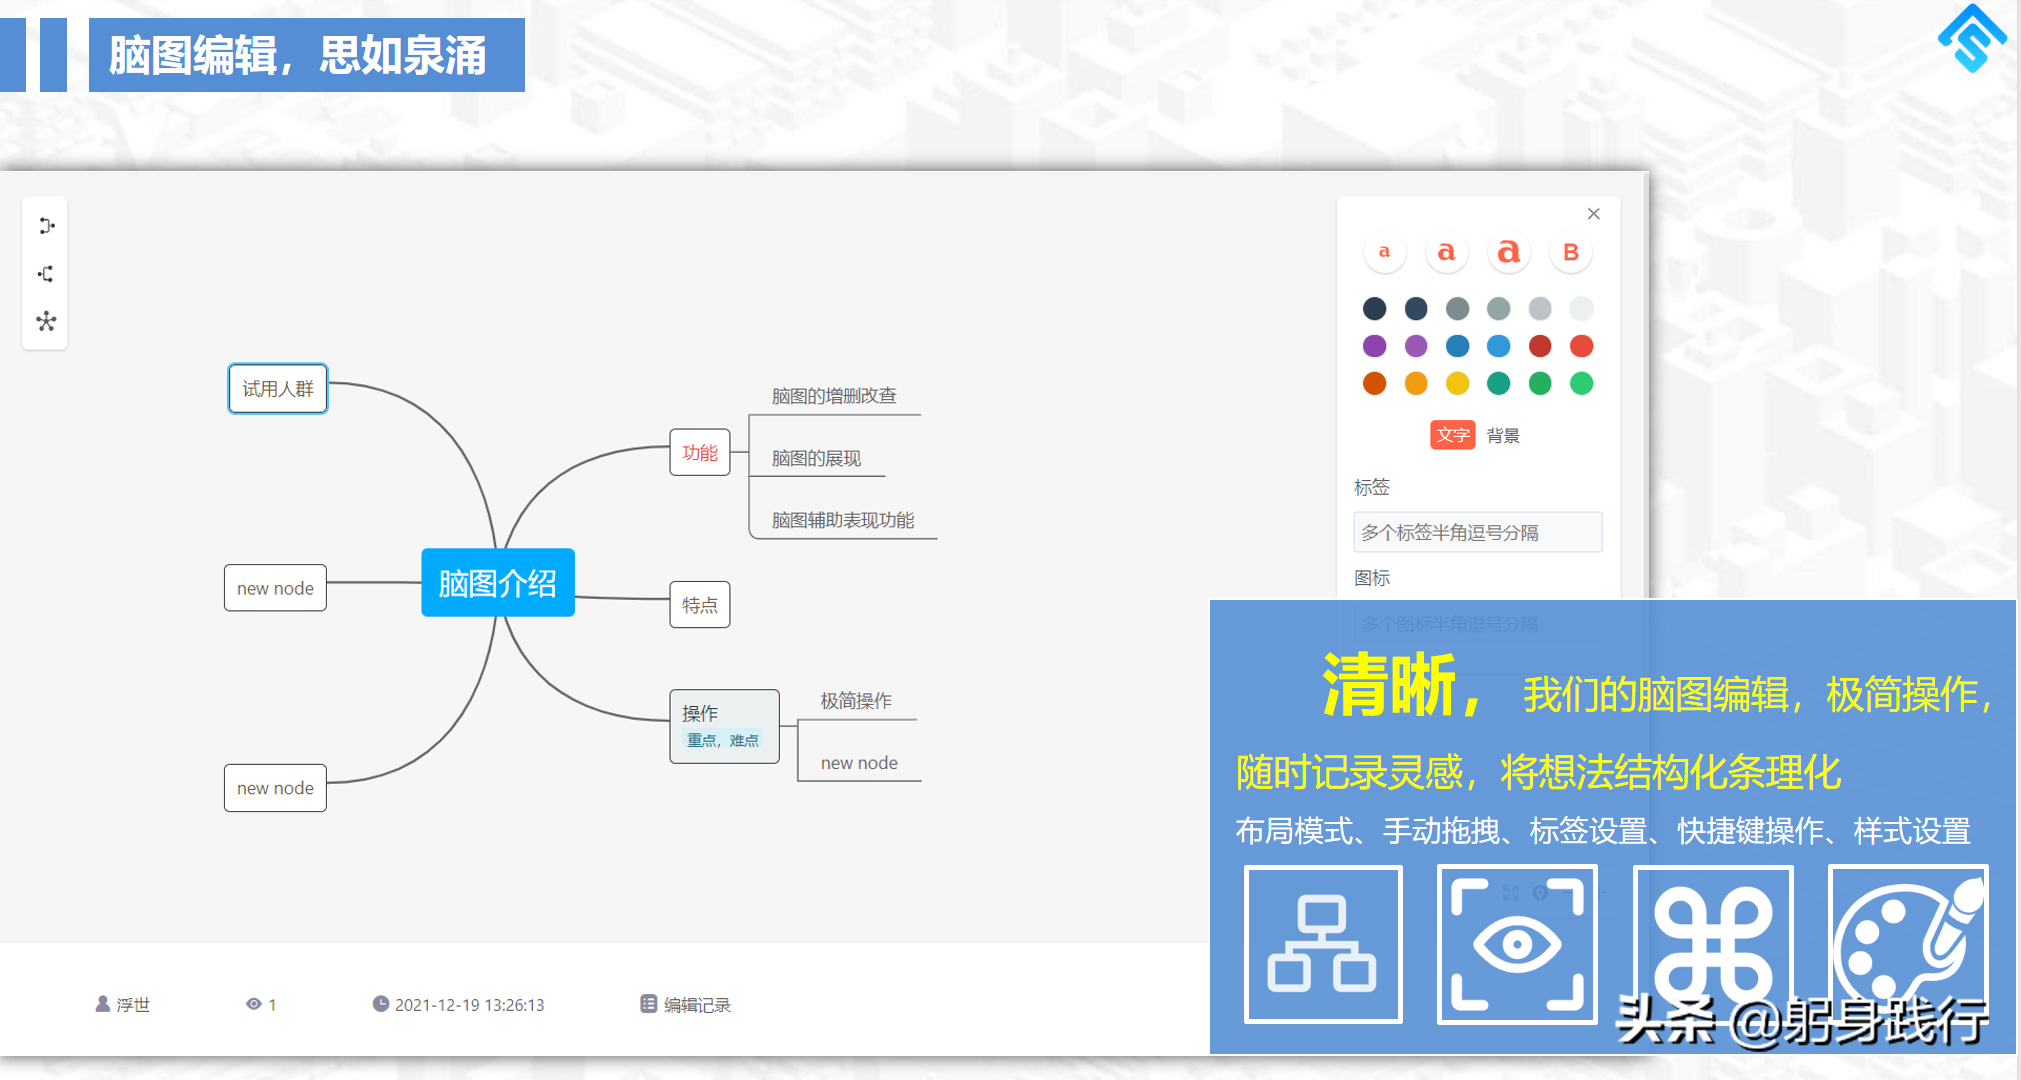Pick the dark orange color swatch
Viewport: 2021px width, 1080px height.
1375,383
